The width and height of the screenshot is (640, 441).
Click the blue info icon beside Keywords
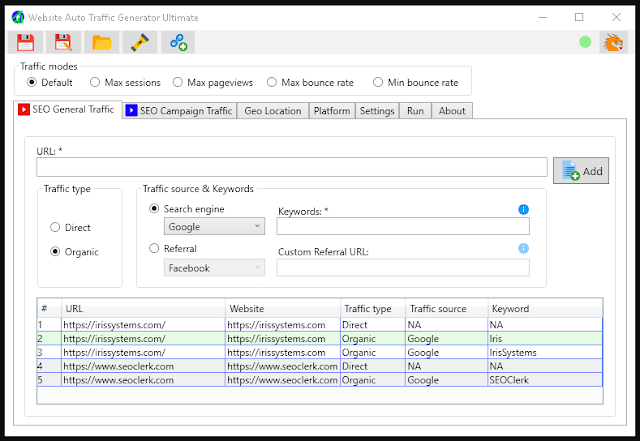[523, 209]
